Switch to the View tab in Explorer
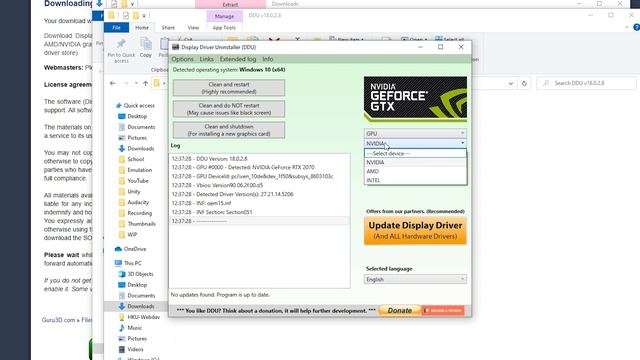The image size is (640, 360). [x=193, y=27]
